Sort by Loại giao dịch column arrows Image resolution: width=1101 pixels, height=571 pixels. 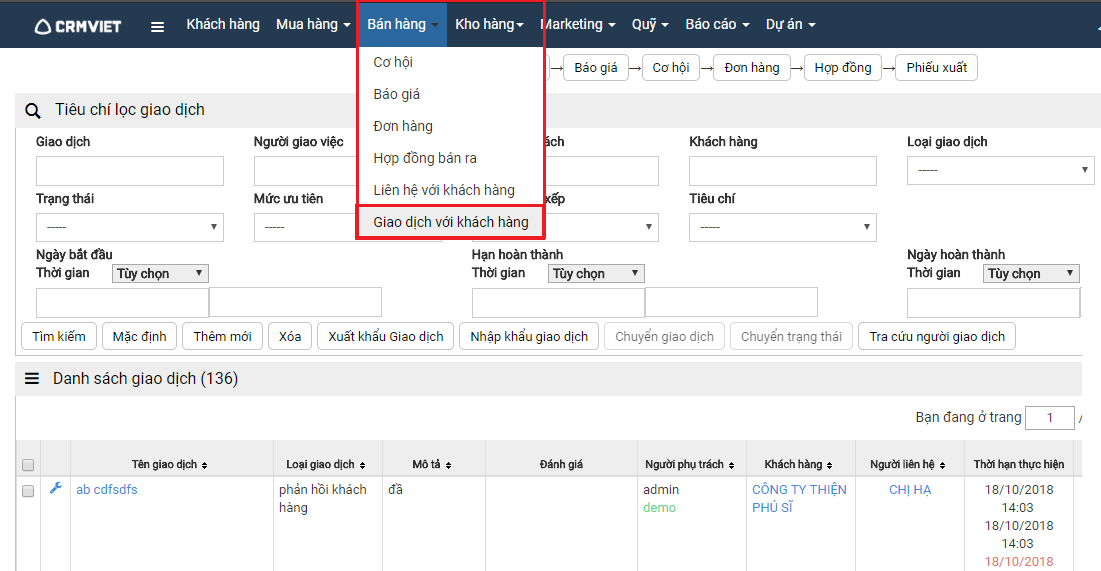[x=362, y=465]
